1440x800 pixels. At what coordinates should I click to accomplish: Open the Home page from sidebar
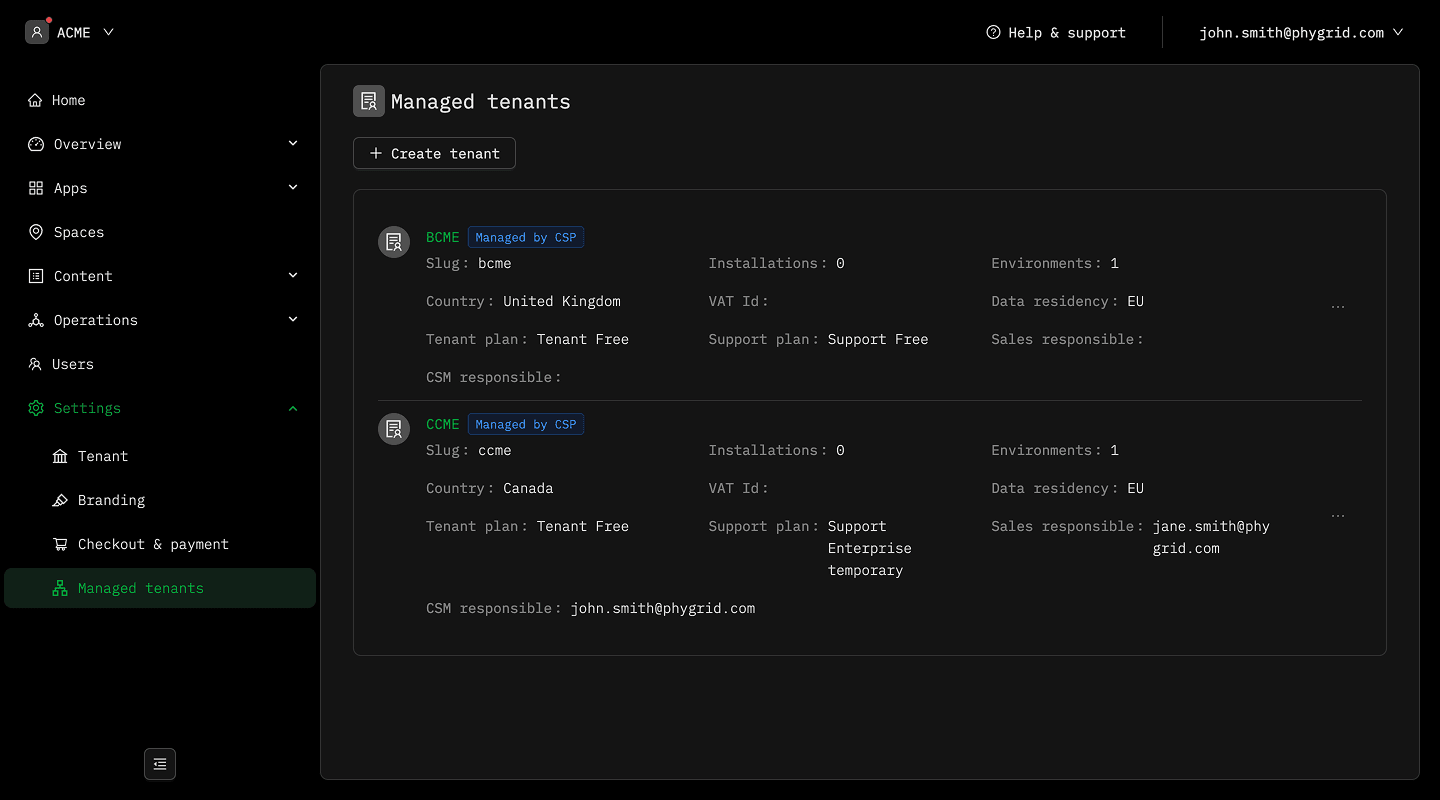[68, 100]
